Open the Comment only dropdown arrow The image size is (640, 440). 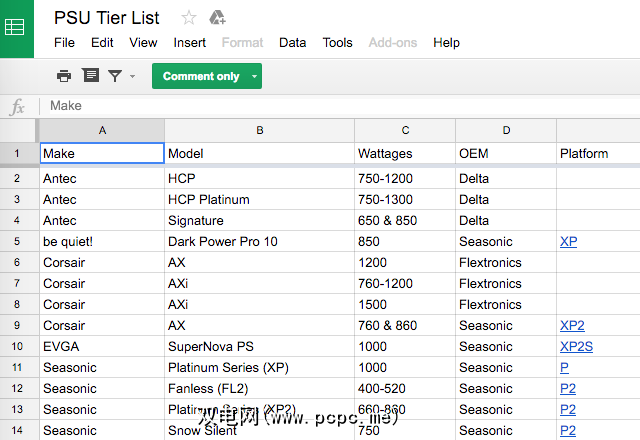point(254,76)
